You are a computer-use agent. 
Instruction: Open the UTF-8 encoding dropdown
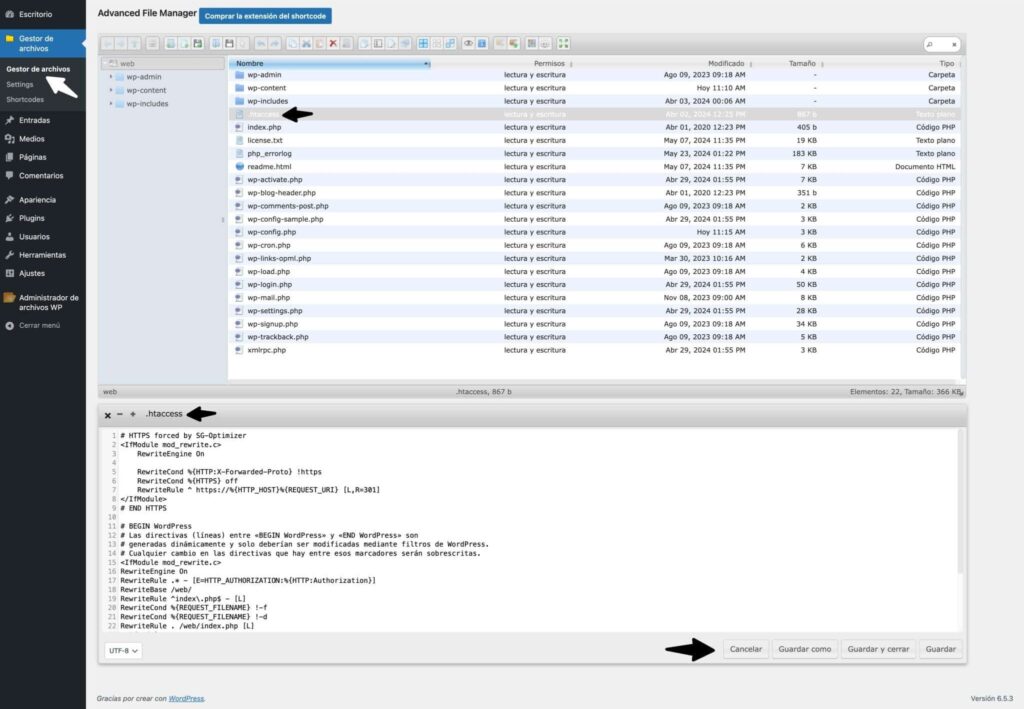[x=123, y=651]
